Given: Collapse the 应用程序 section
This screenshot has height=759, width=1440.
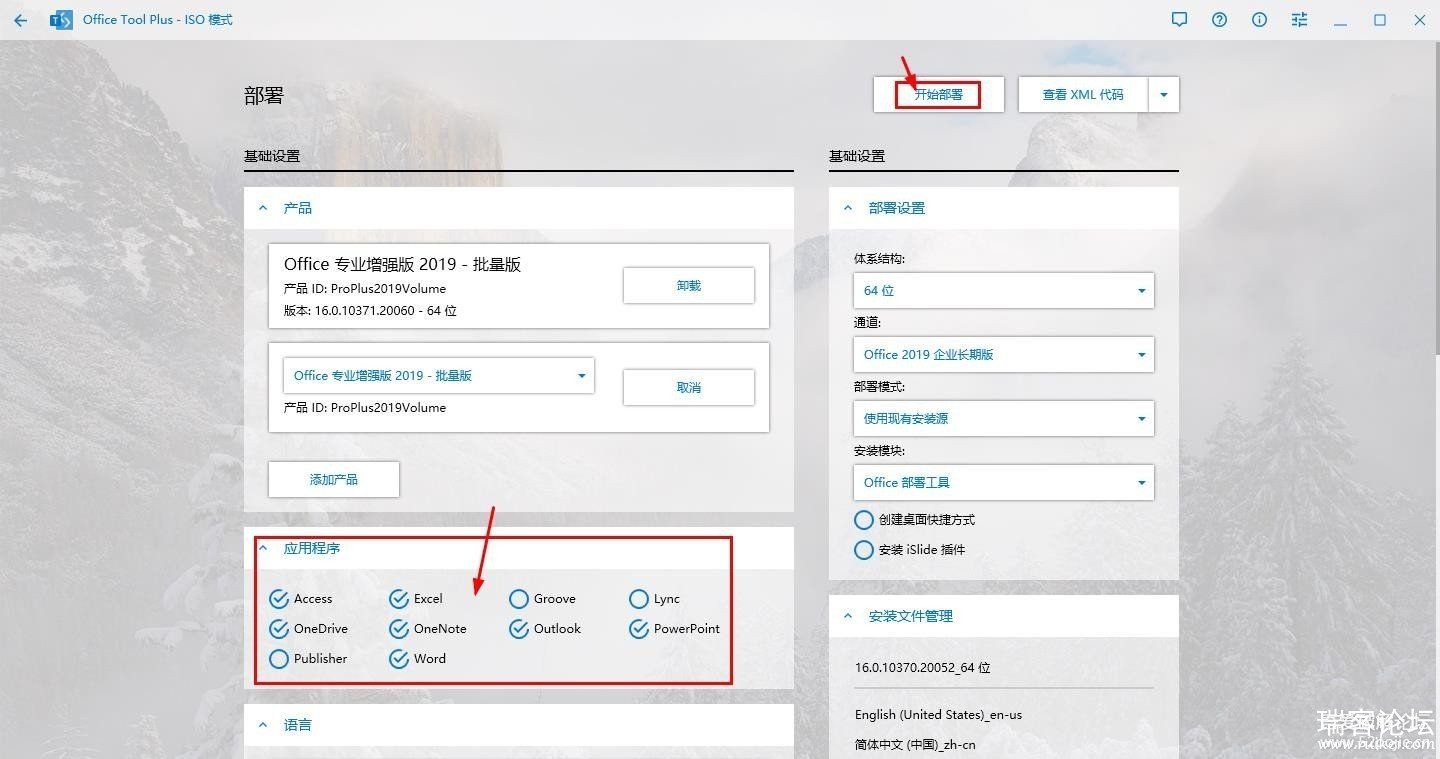Looking at the screenshot, I should 264,548.
